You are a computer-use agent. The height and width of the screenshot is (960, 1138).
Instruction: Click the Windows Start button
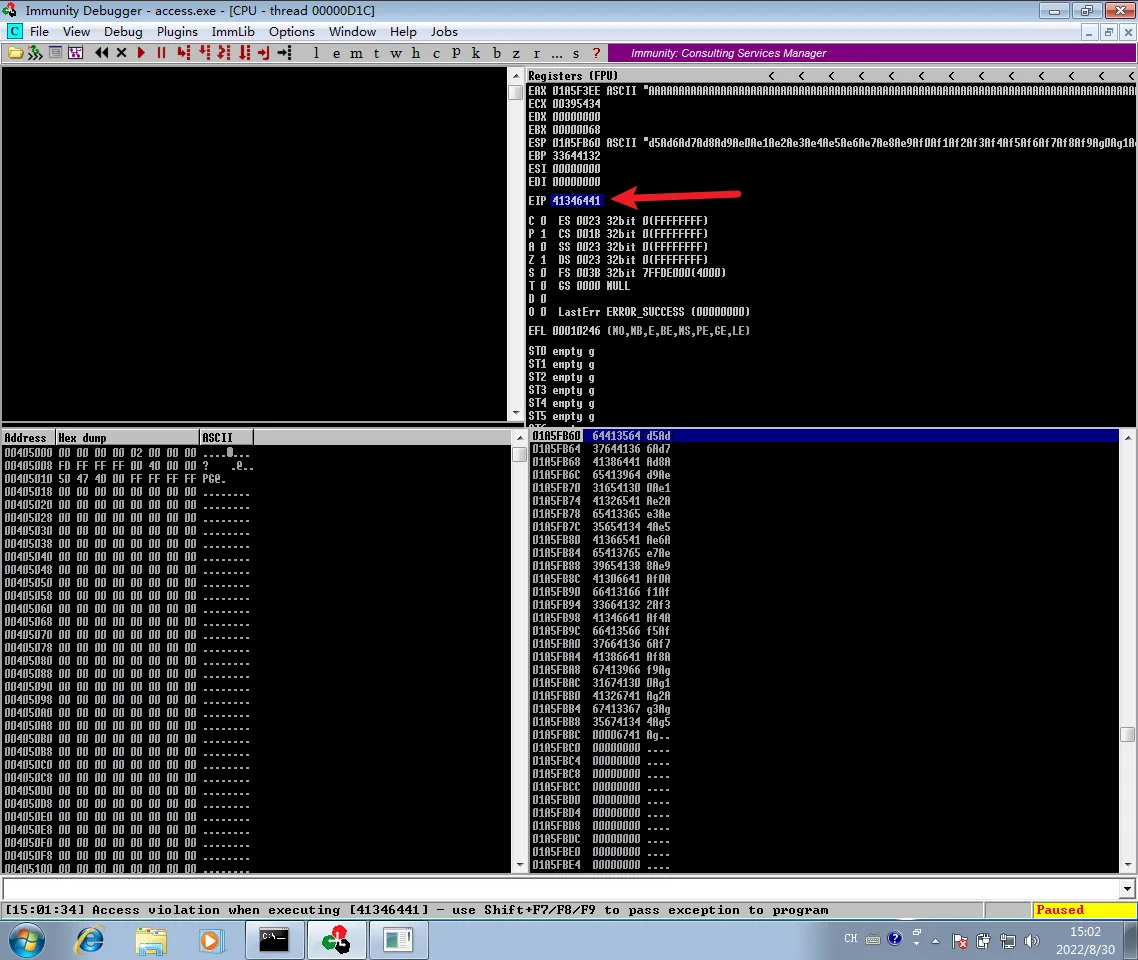[27, 940]
